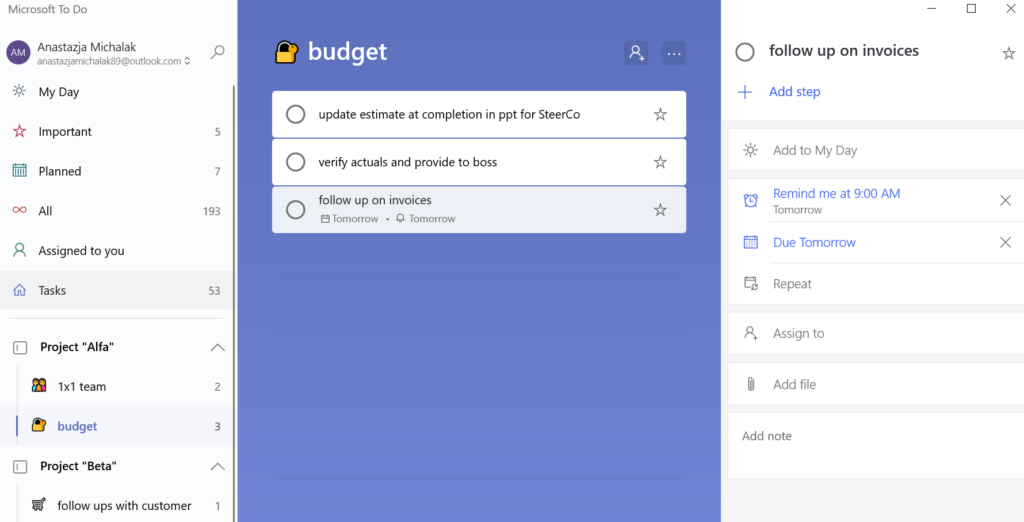Remove the Due Tomorrow date

click(x=1005, y=242)
